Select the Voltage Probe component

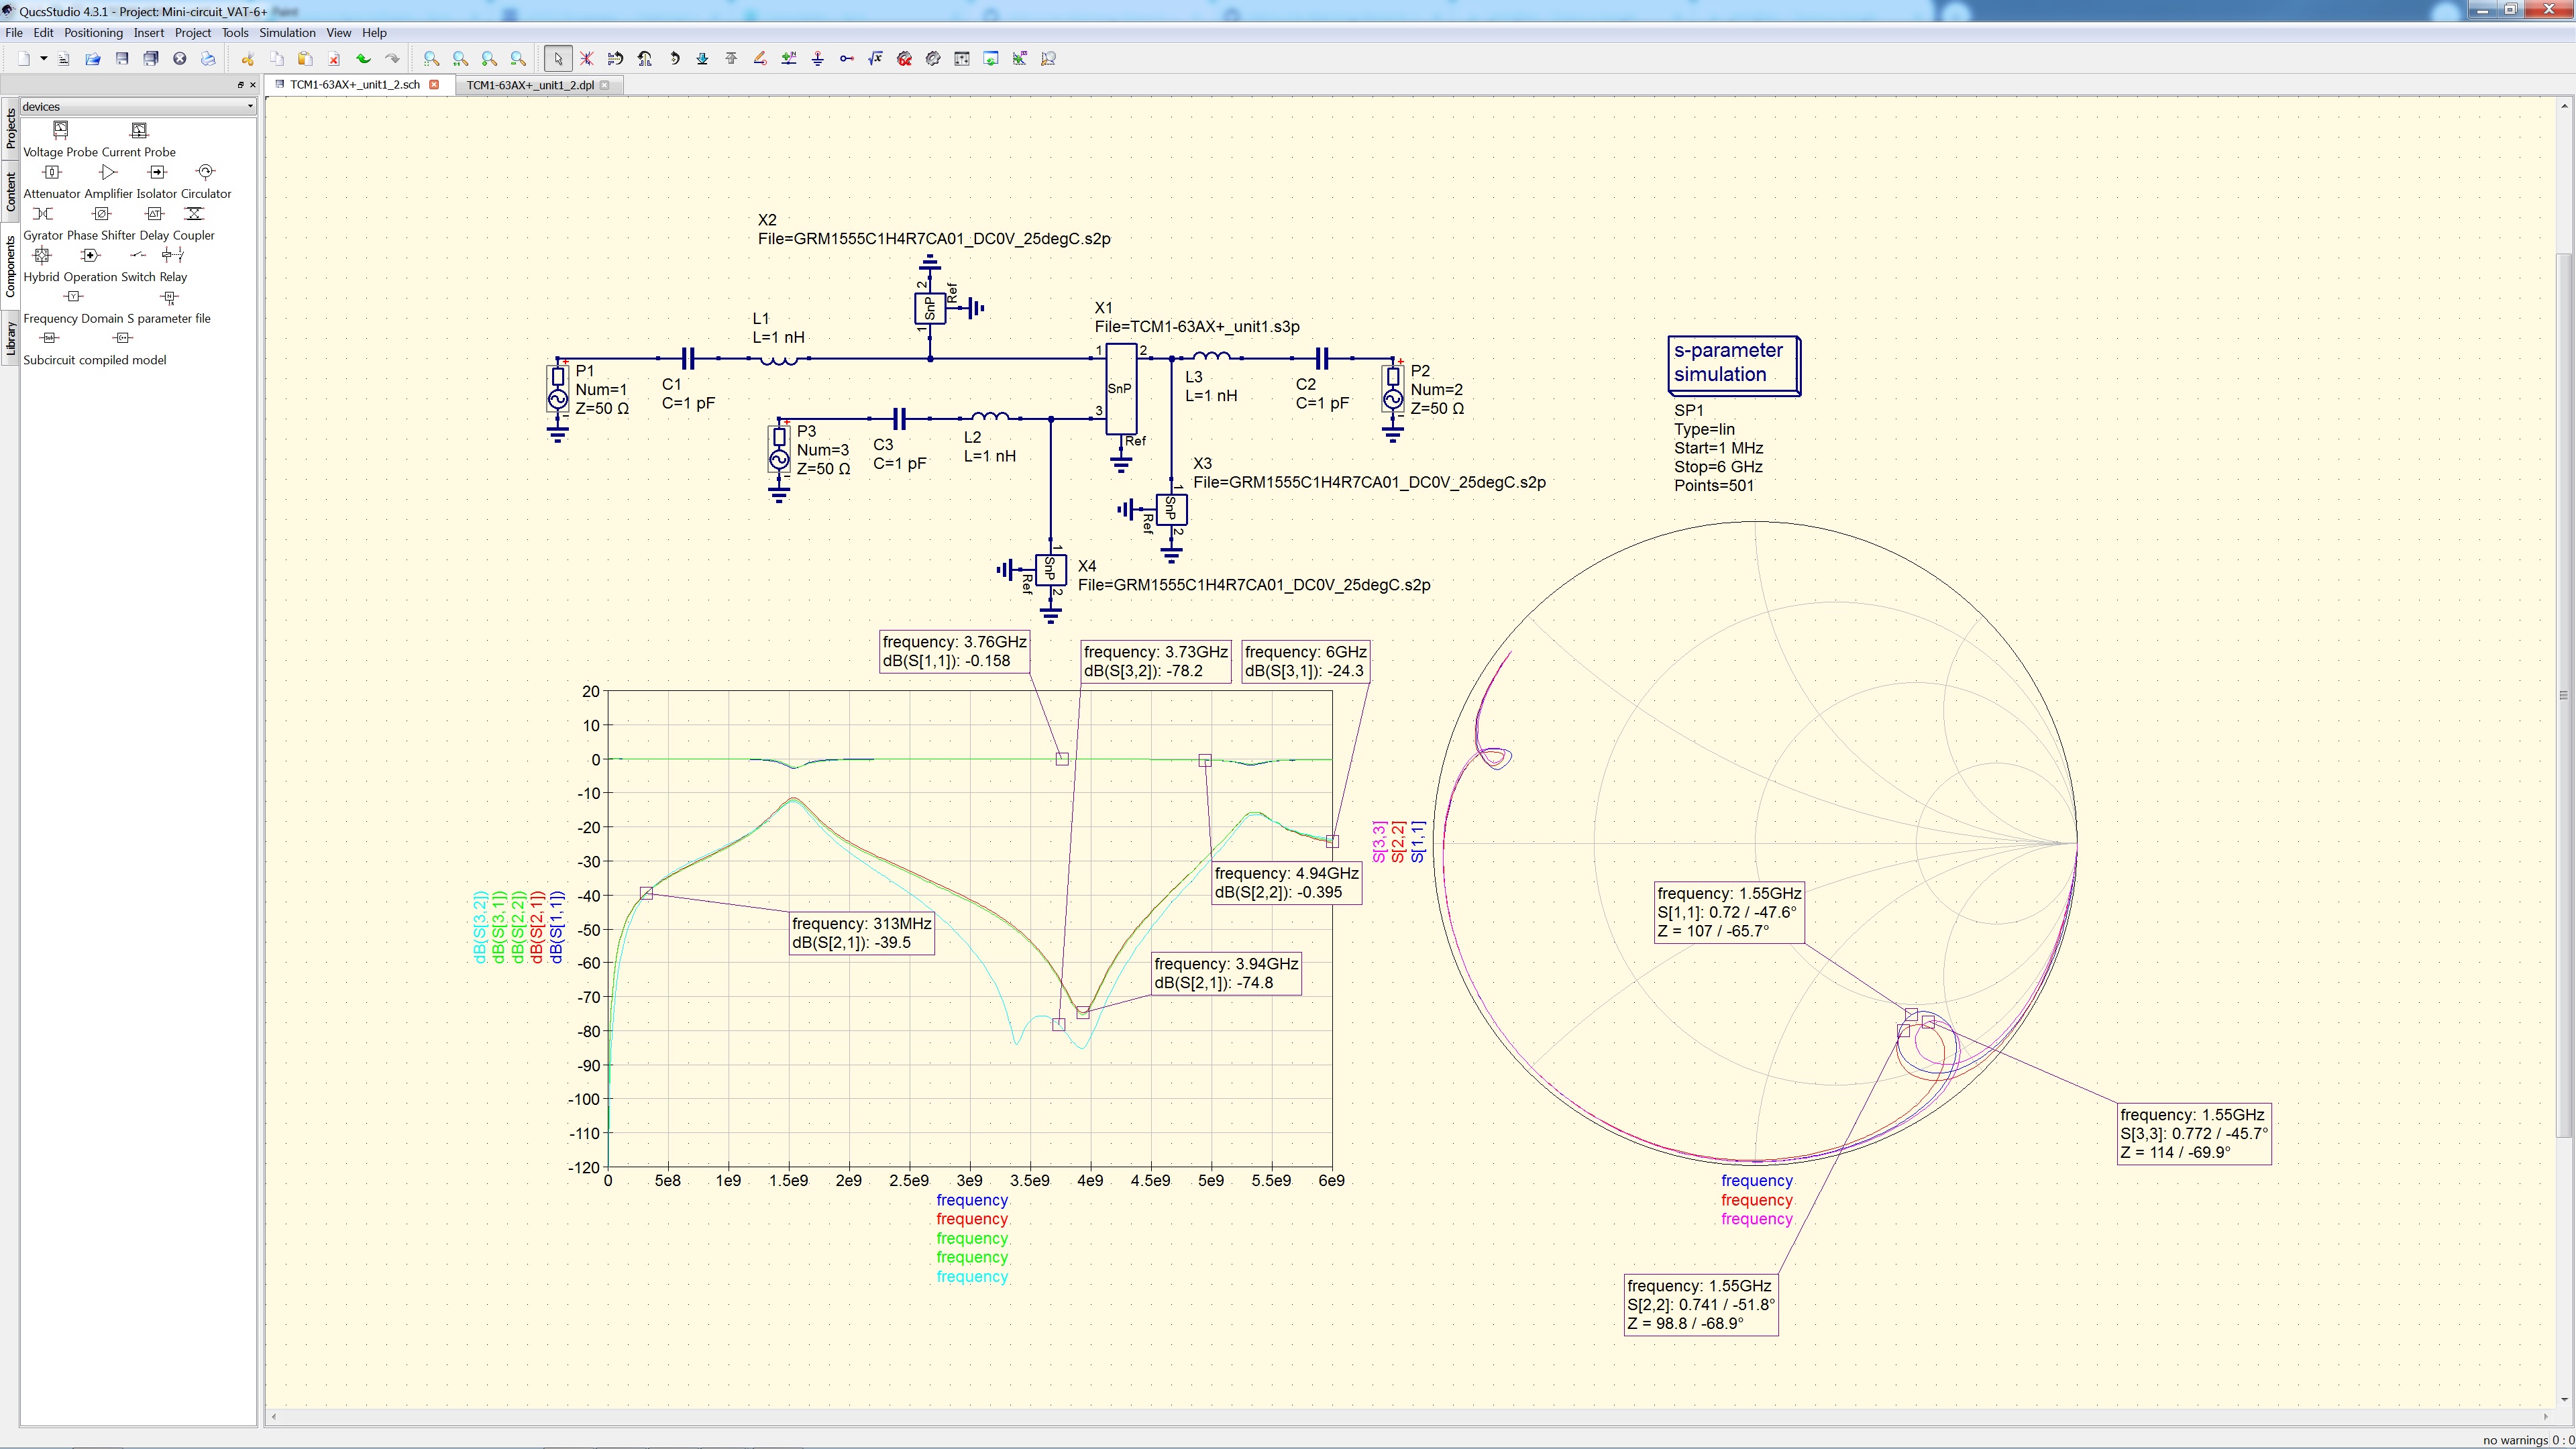[x=61, y=129]
